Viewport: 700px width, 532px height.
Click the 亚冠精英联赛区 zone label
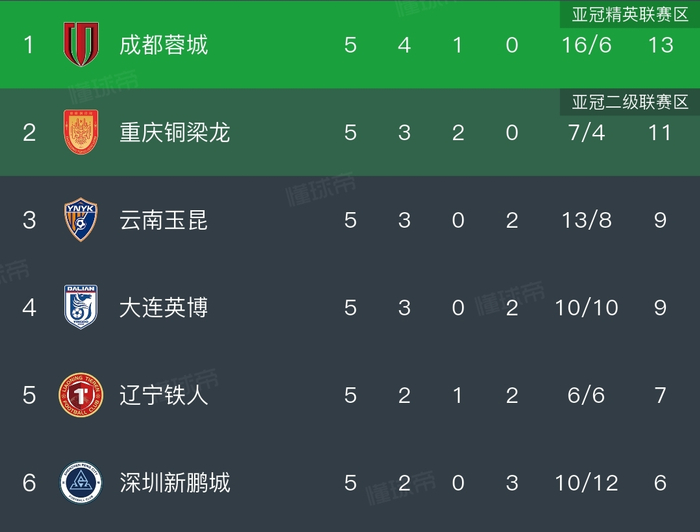pos(630,14)
